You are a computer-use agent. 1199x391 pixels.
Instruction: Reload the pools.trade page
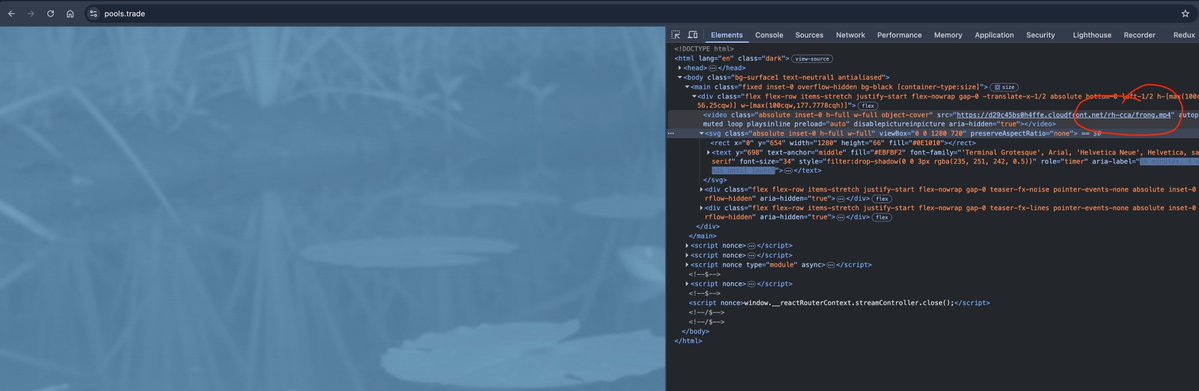click(50, 14)
